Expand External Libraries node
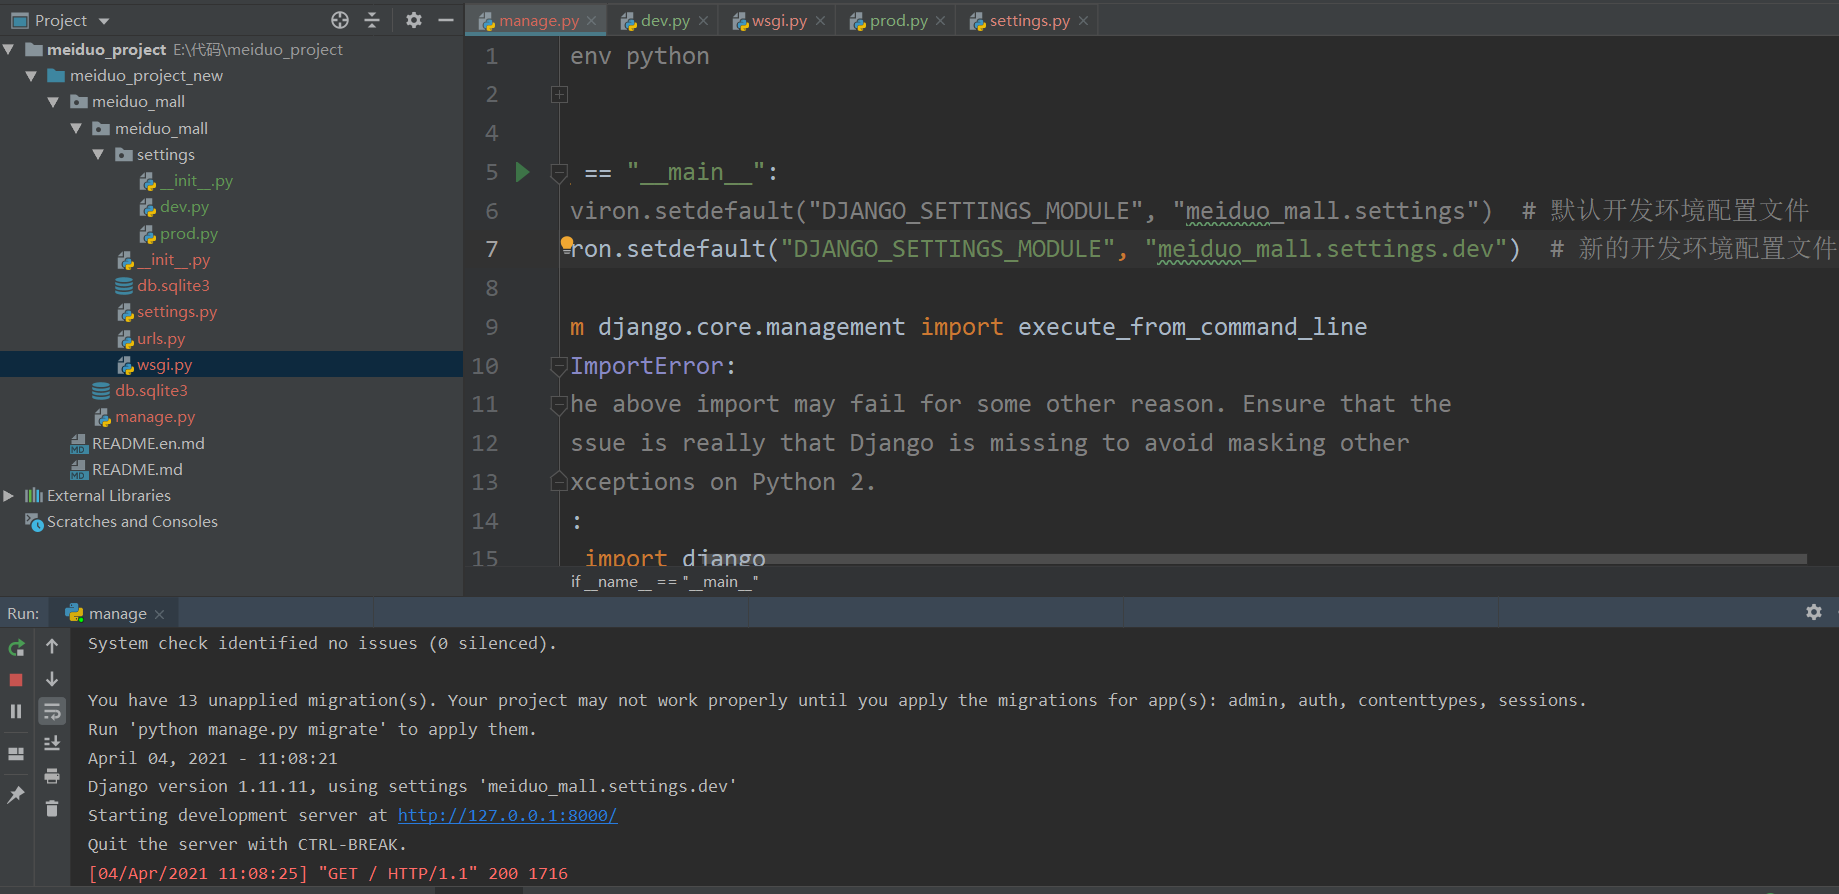 (x=9, y=496)
